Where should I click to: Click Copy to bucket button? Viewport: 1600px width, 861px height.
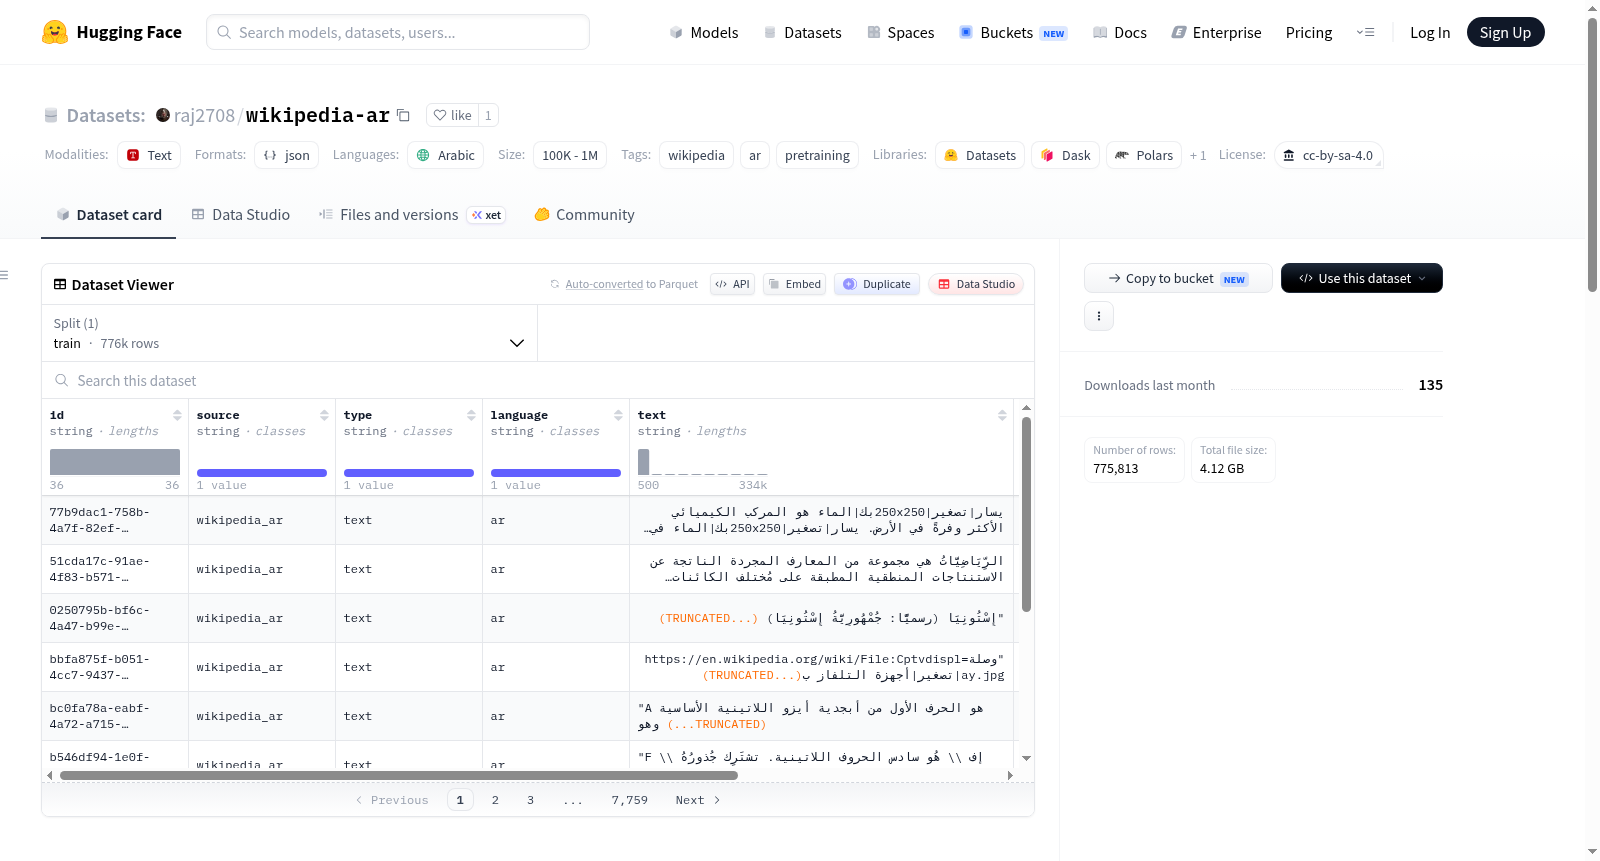pos(1178,278)
